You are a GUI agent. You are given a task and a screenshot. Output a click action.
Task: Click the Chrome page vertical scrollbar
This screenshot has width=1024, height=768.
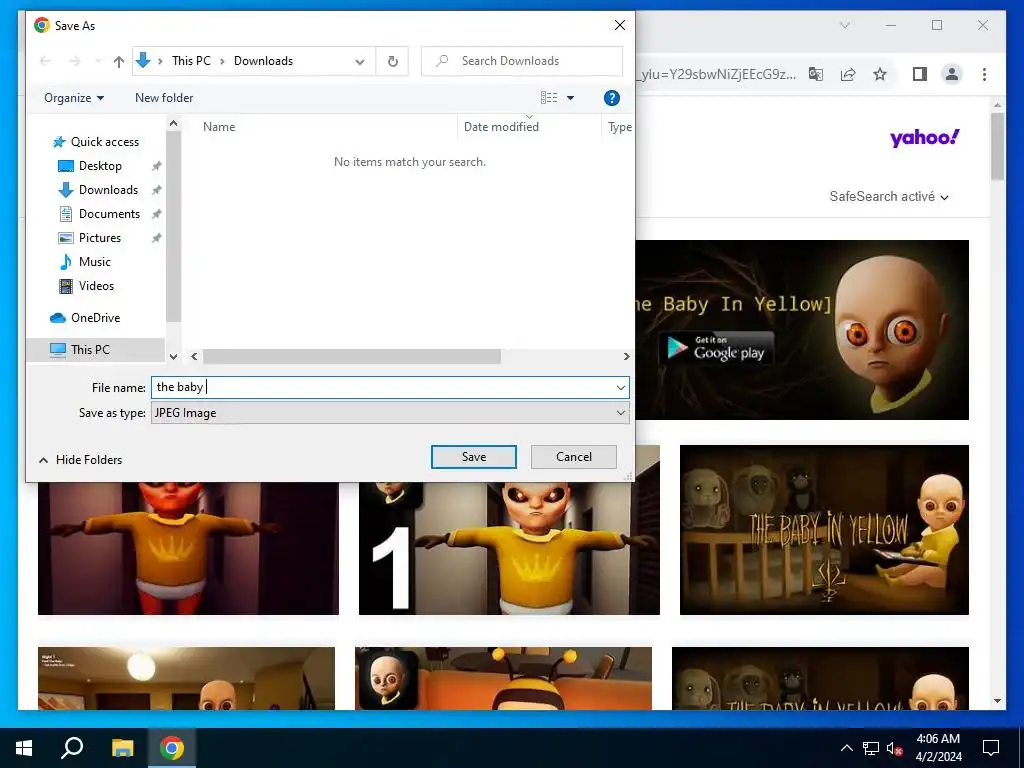[x=997, y=147]
